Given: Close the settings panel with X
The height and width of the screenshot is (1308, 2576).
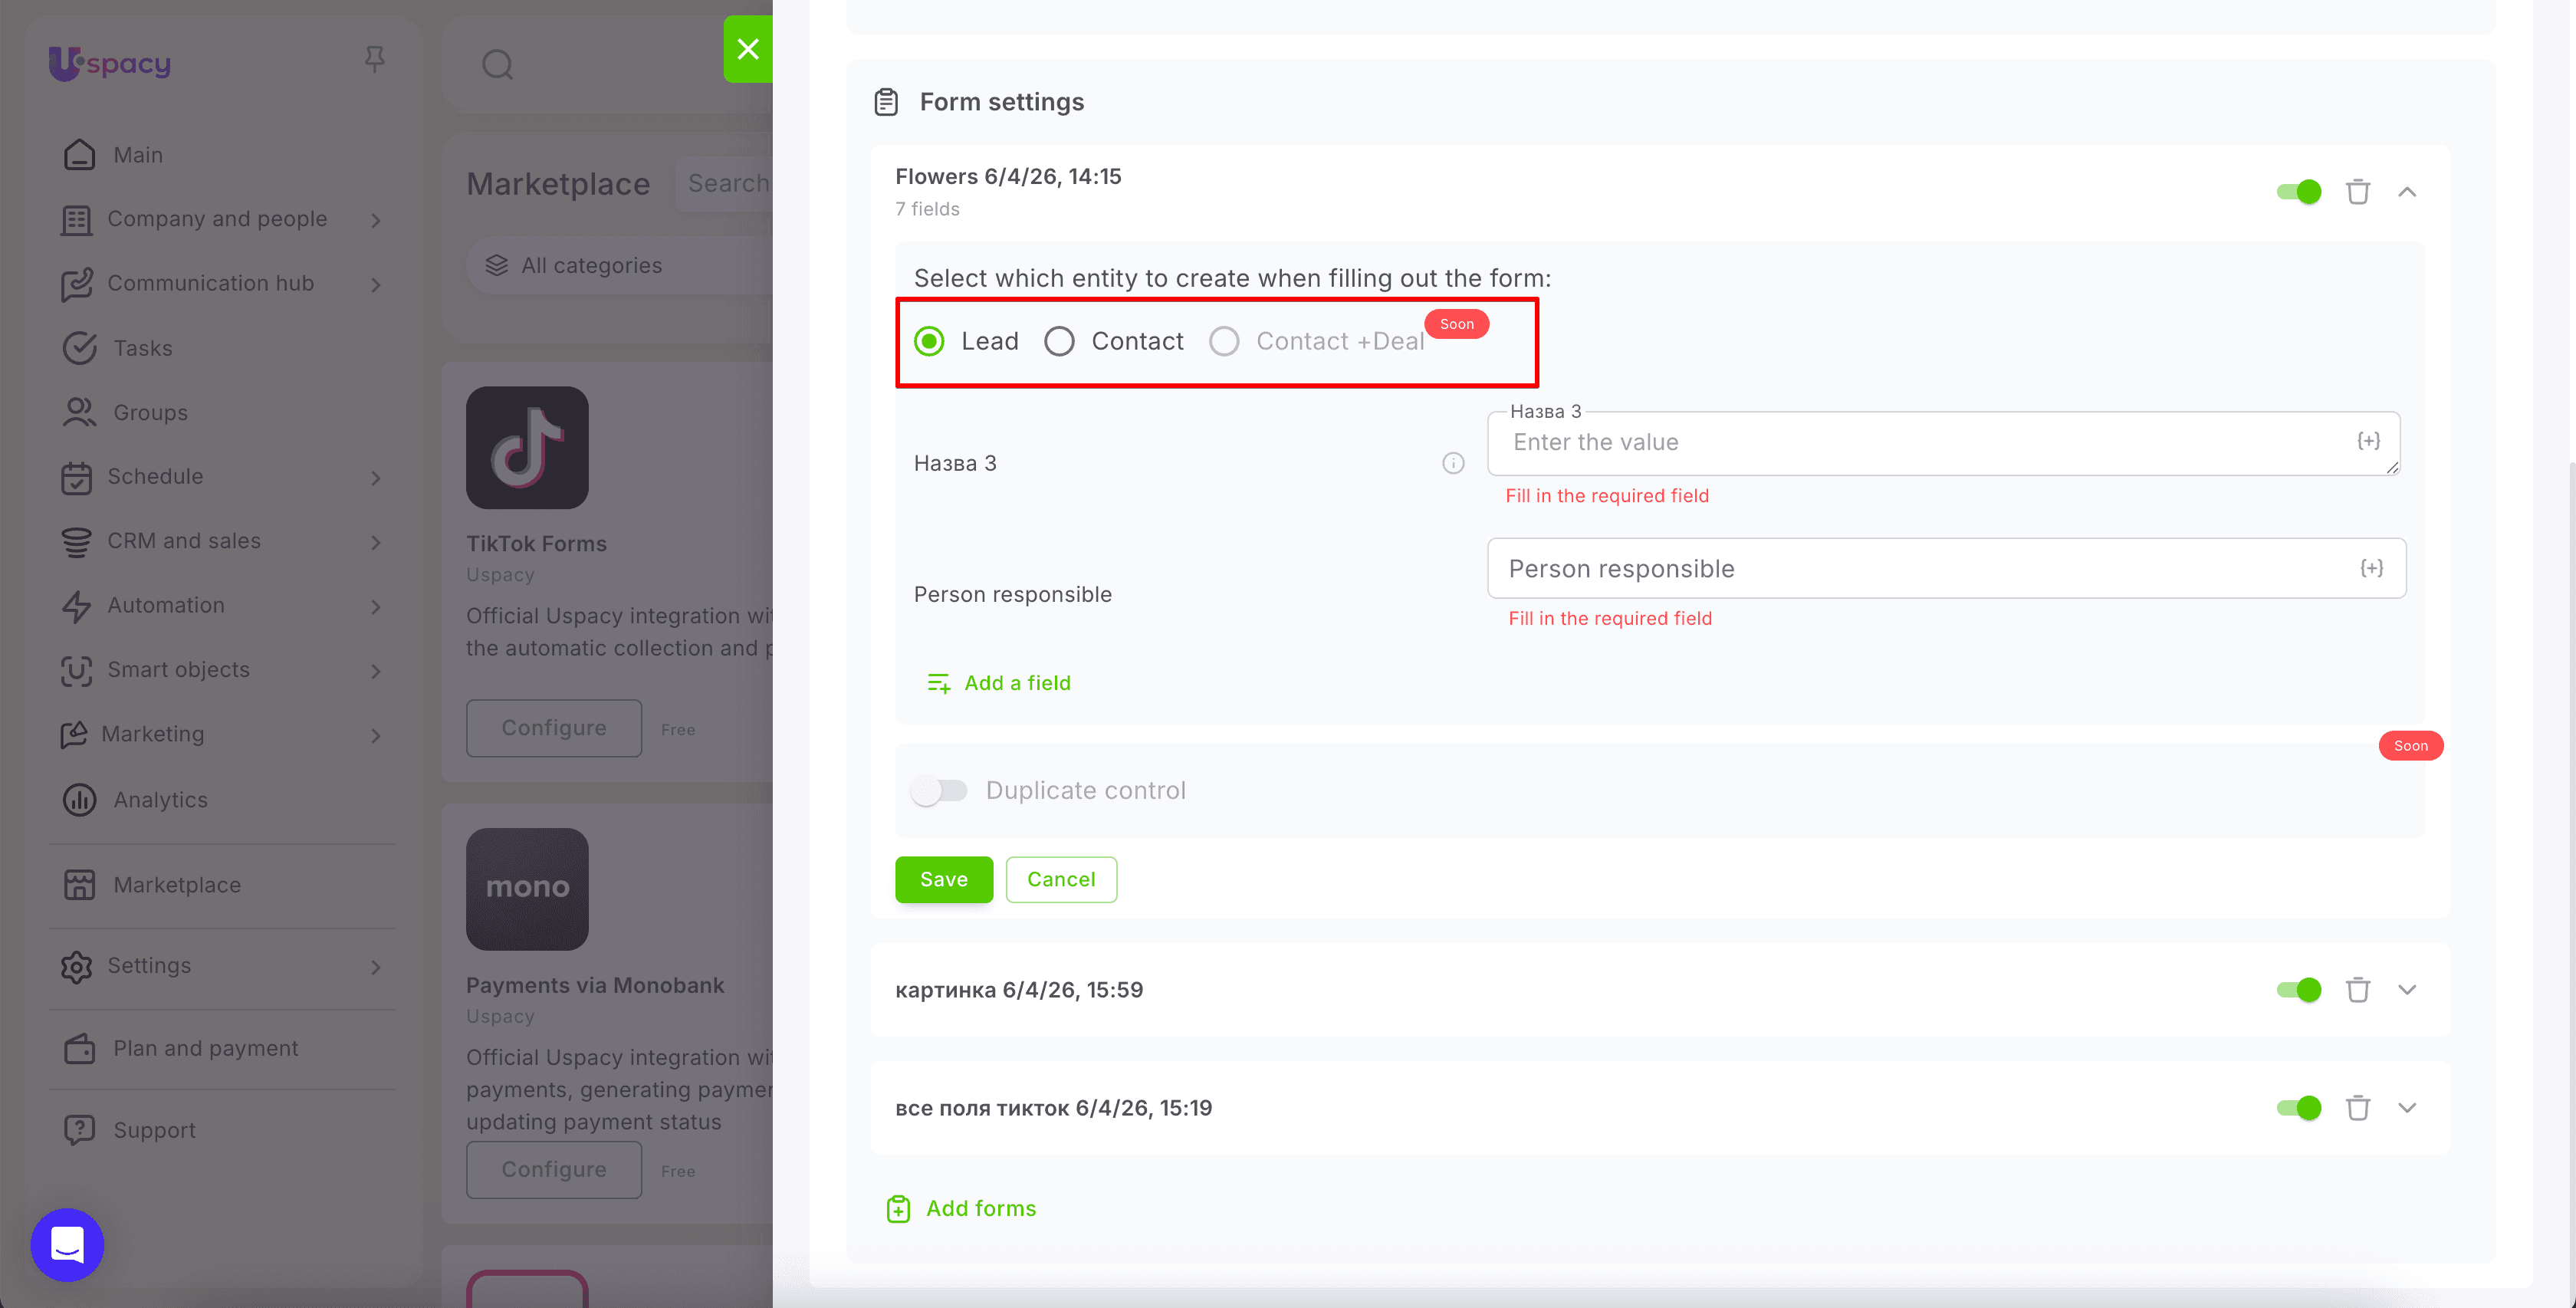Looking at the screenshot, I should pyautogui.click(x=748, y=49).
